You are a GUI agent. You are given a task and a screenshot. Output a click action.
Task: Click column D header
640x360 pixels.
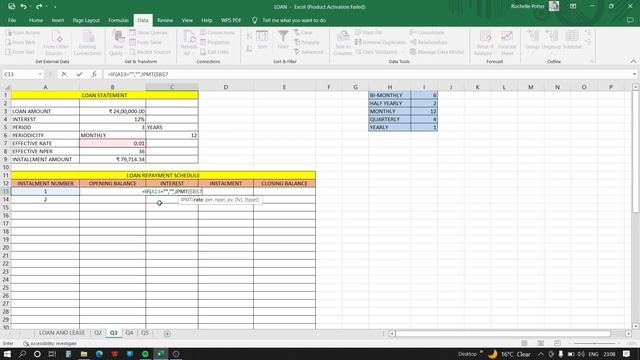(x=226, y=87)
